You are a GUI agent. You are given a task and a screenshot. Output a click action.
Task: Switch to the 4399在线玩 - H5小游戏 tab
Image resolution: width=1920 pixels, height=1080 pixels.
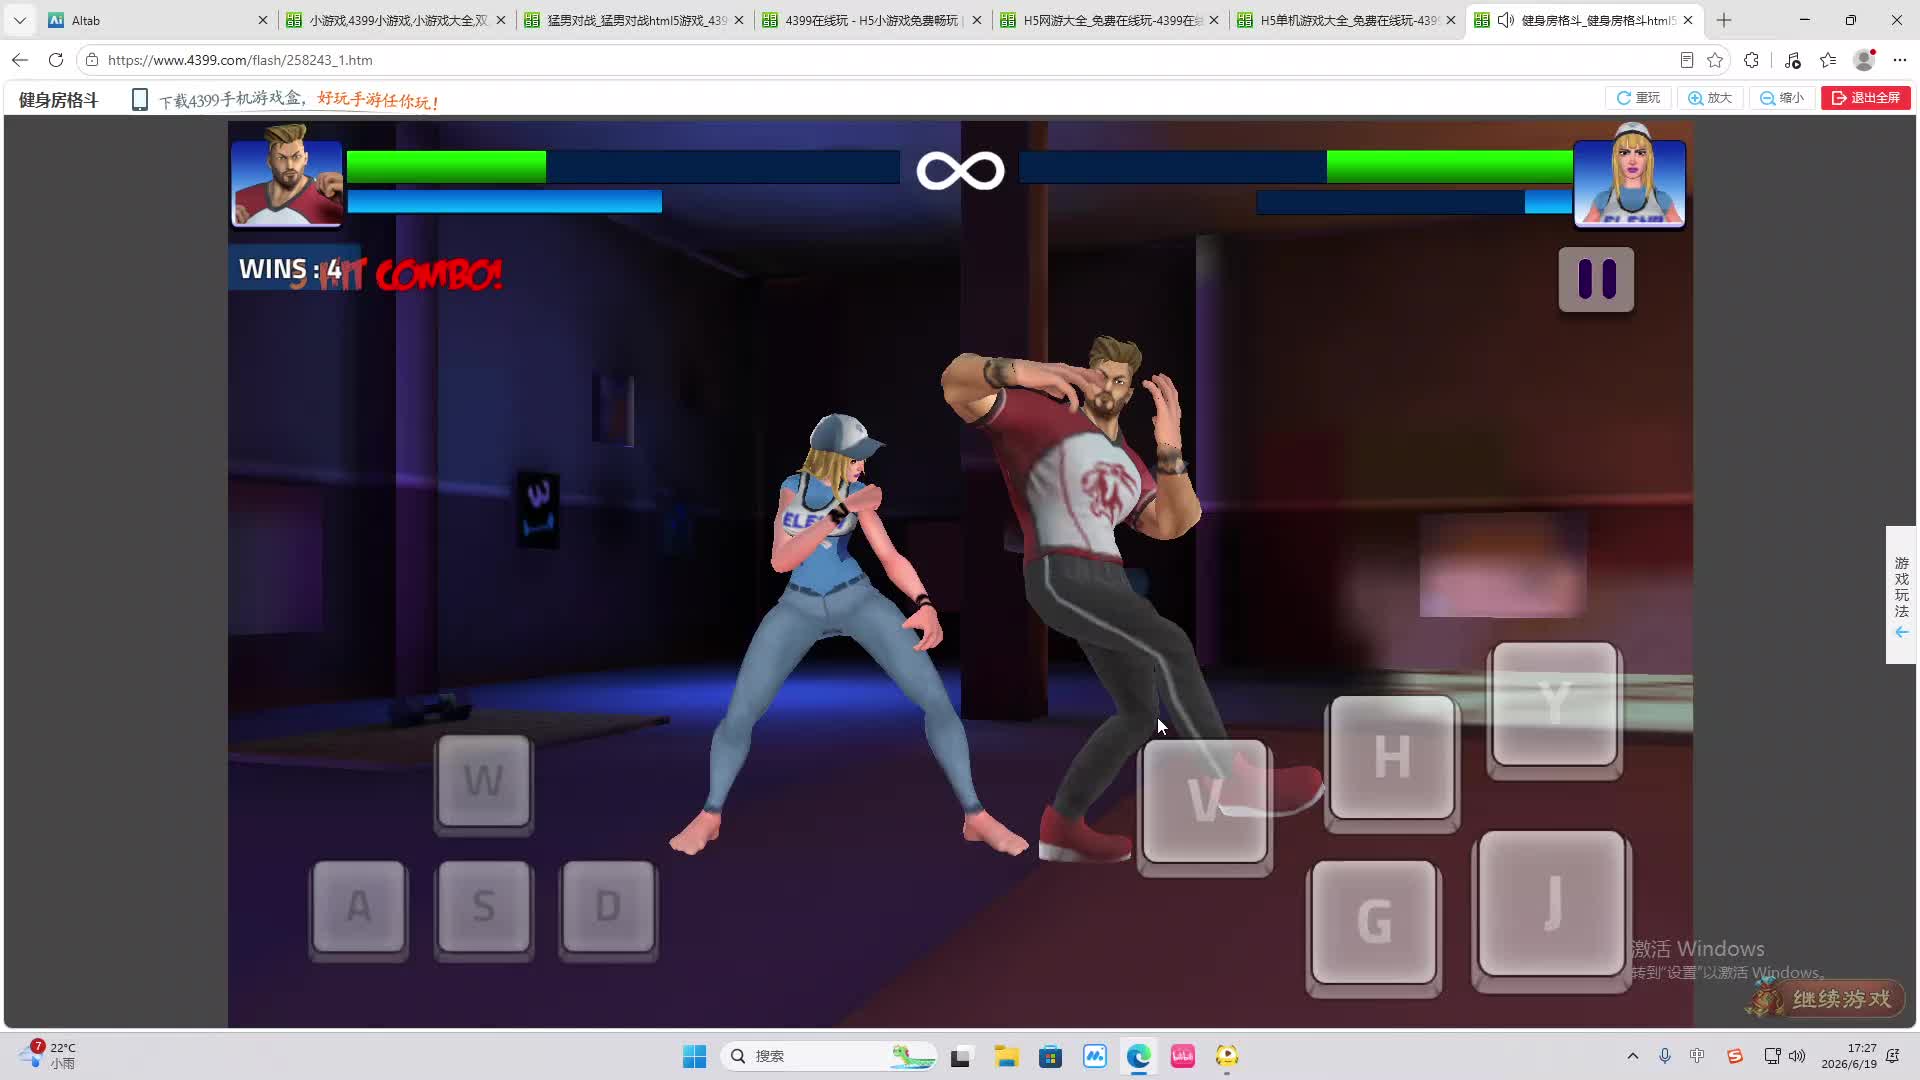pos(873,20)
